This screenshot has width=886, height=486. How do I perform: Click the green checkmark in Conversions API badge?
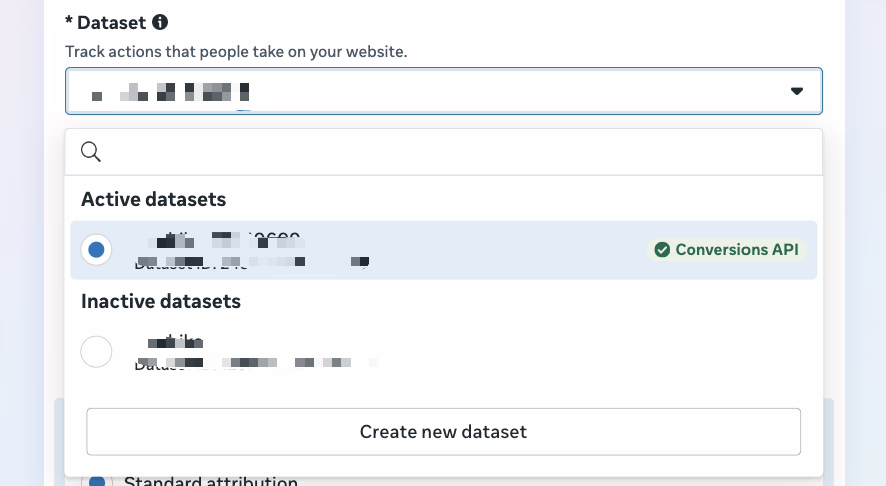pyautogui.click(x=661, y=250)
